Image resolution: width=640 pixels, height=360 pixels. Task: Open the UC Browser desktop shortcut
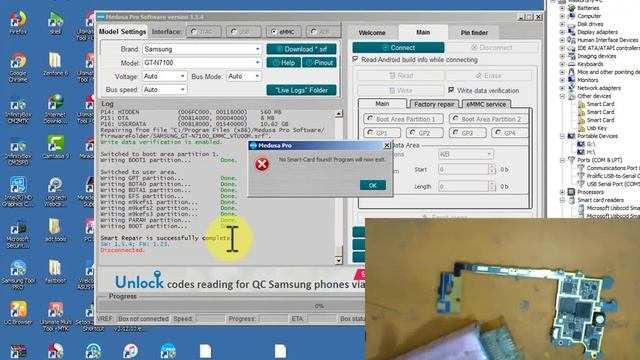18,313
